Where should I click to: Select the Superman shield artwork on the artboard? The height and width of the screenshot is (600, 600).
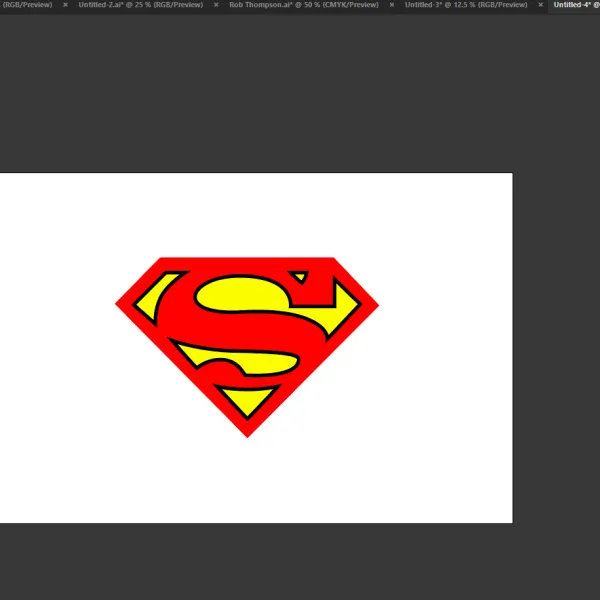click(x=247, y=347)
